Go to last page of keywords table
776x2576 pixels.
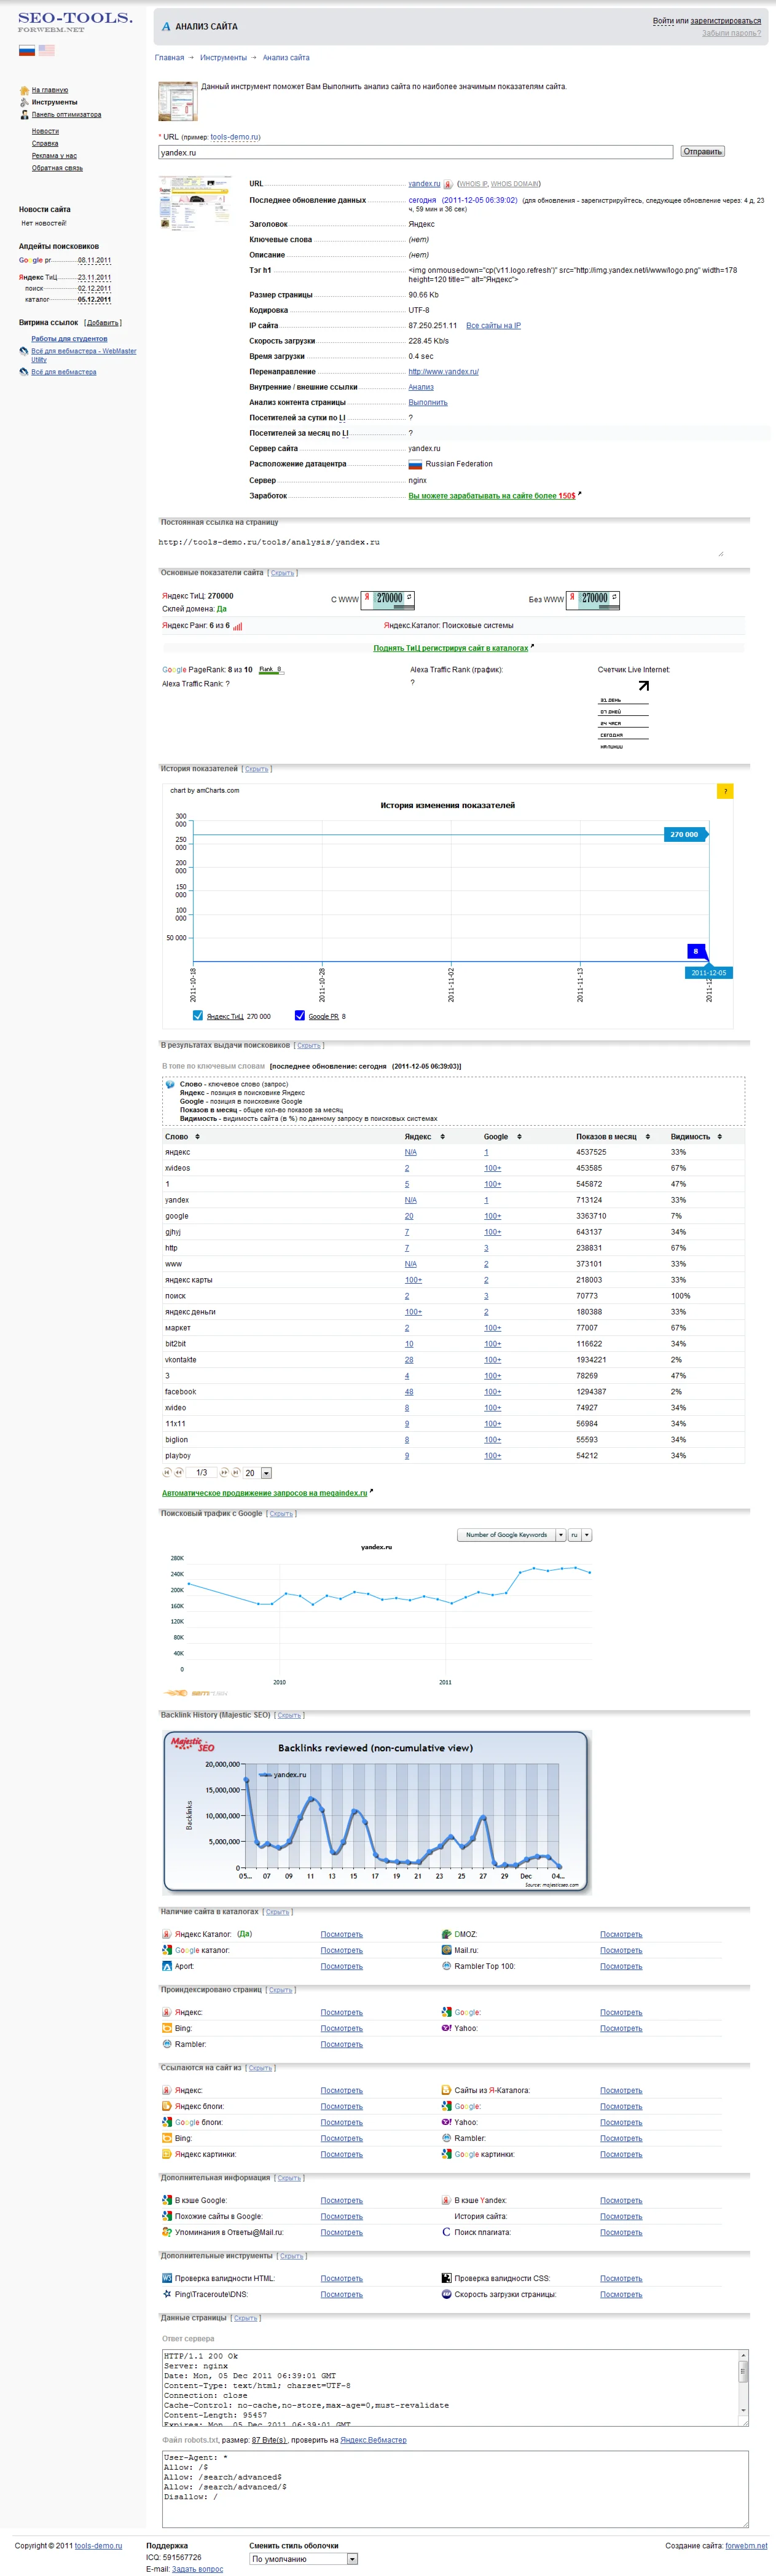(x=236, y=1472)
